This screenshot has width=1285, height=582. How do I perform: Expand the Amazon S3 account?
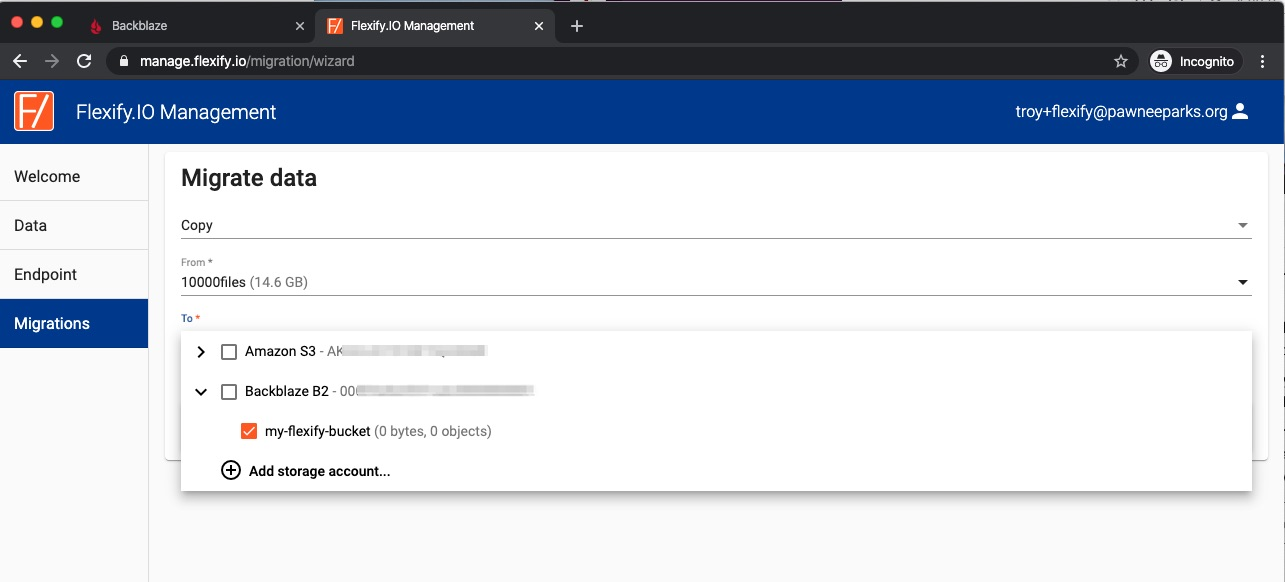[201, 352]
